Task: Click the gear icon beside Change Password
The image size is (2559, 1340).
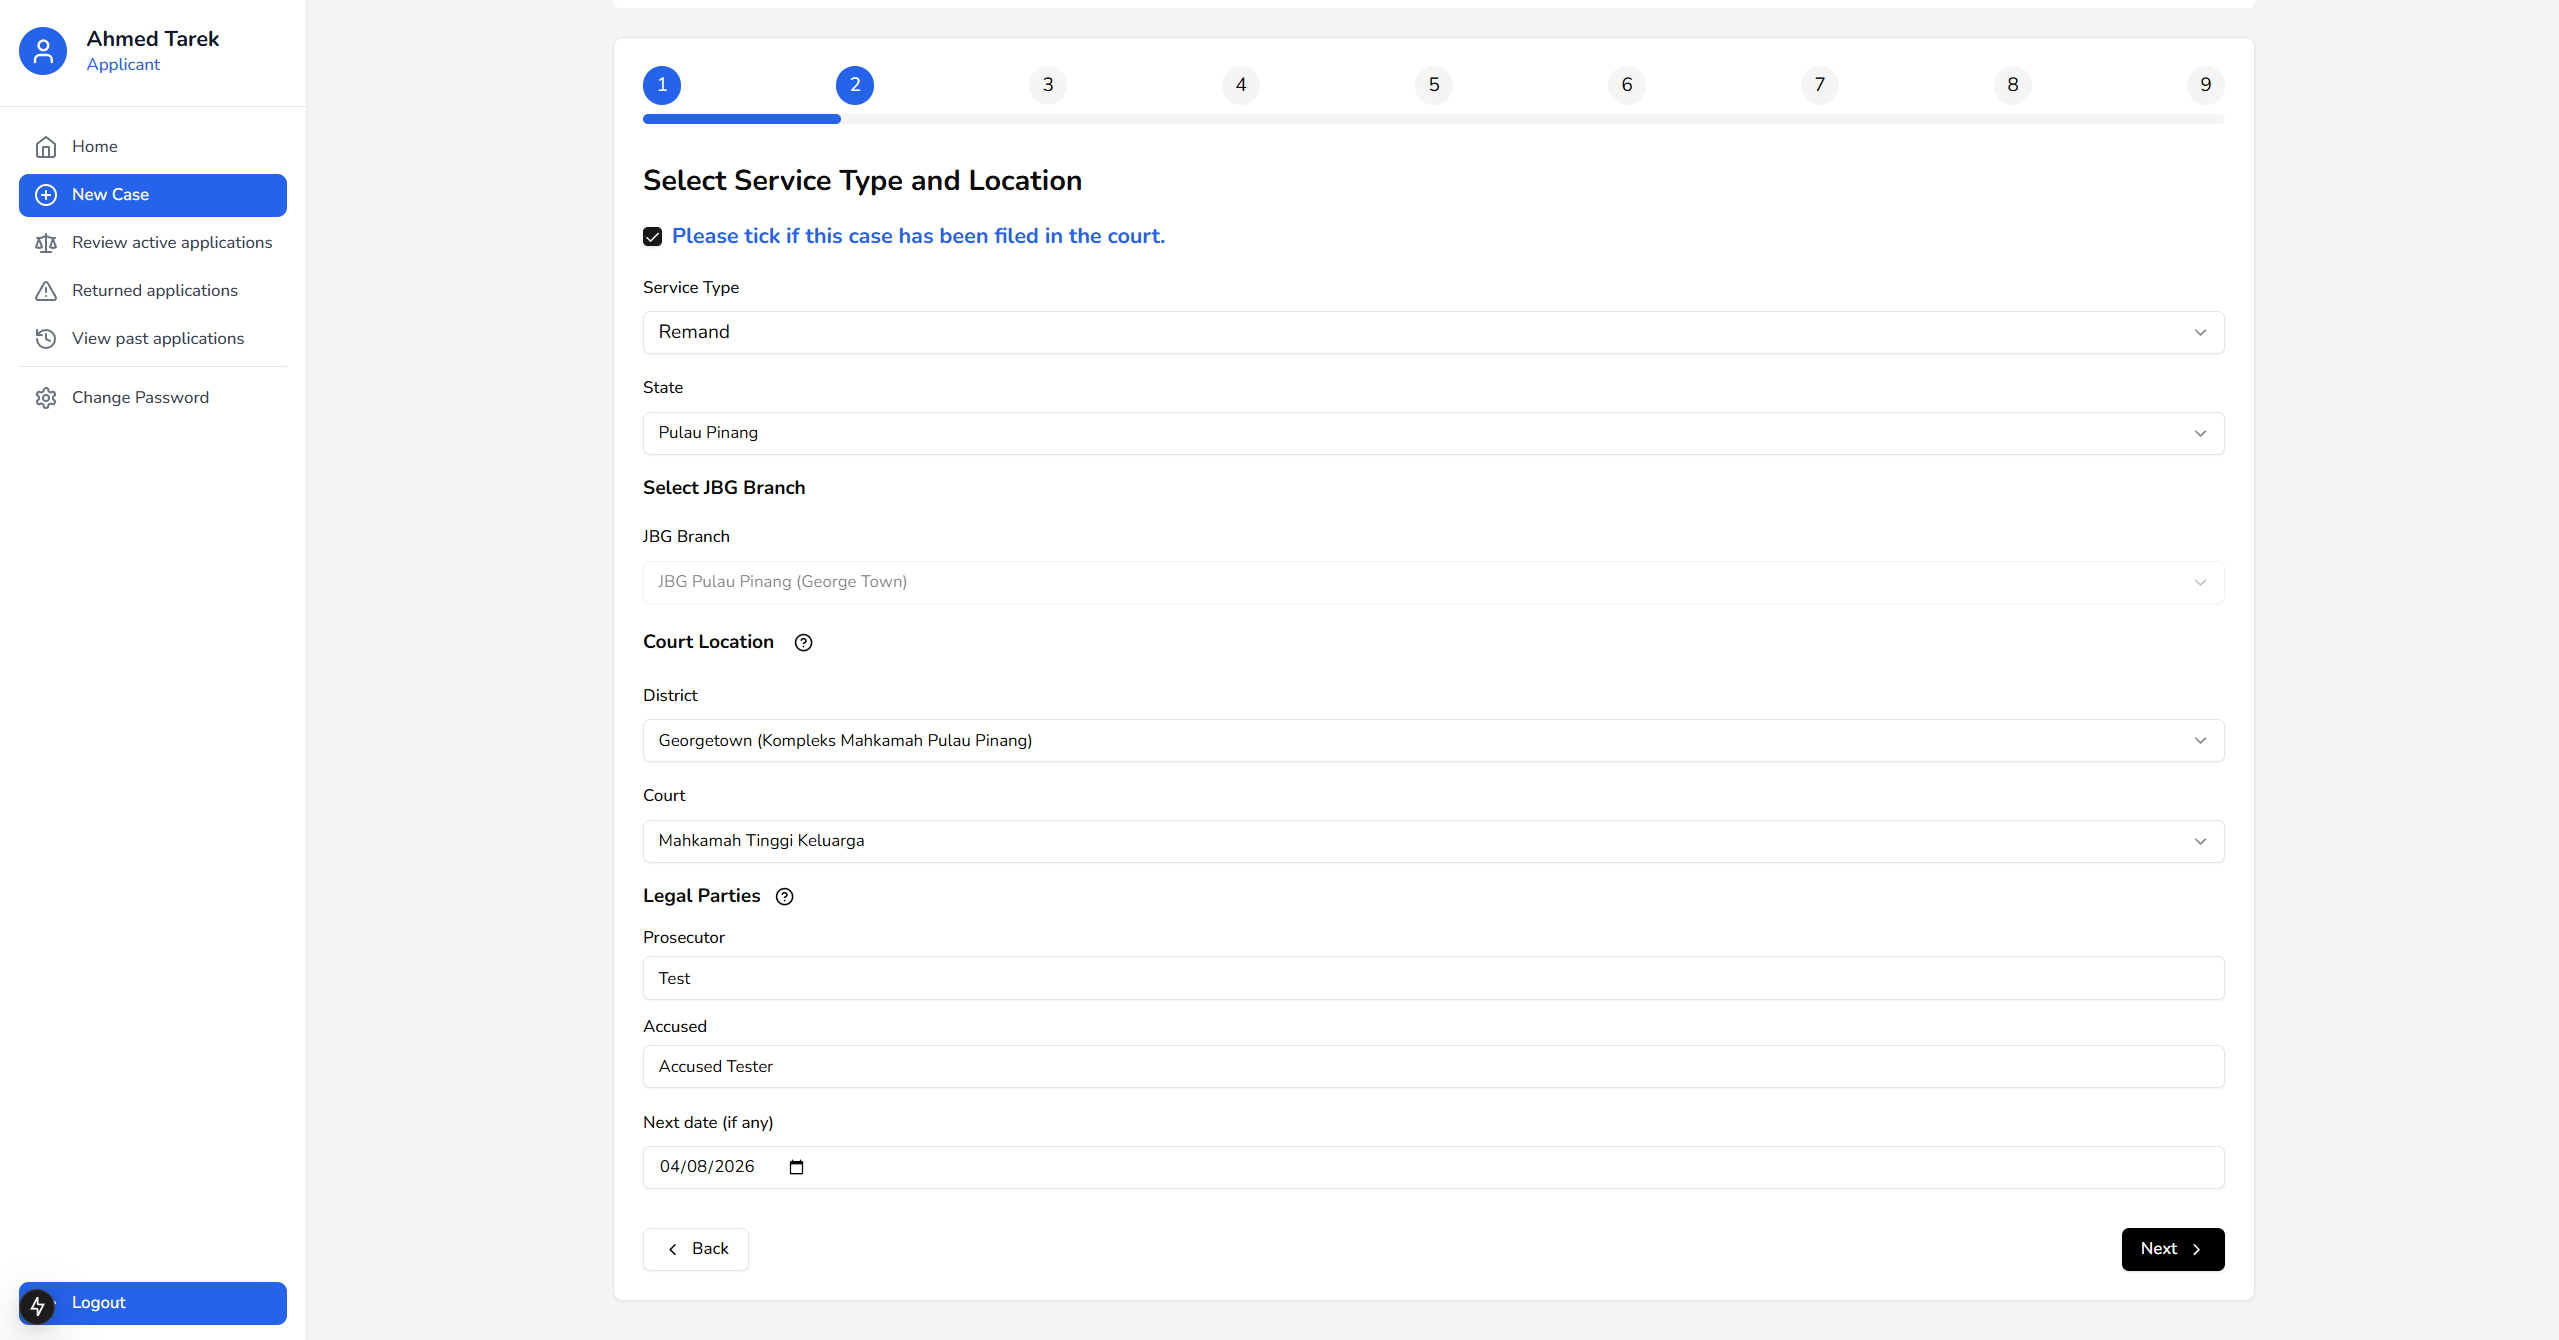Action: coord(46,398)
